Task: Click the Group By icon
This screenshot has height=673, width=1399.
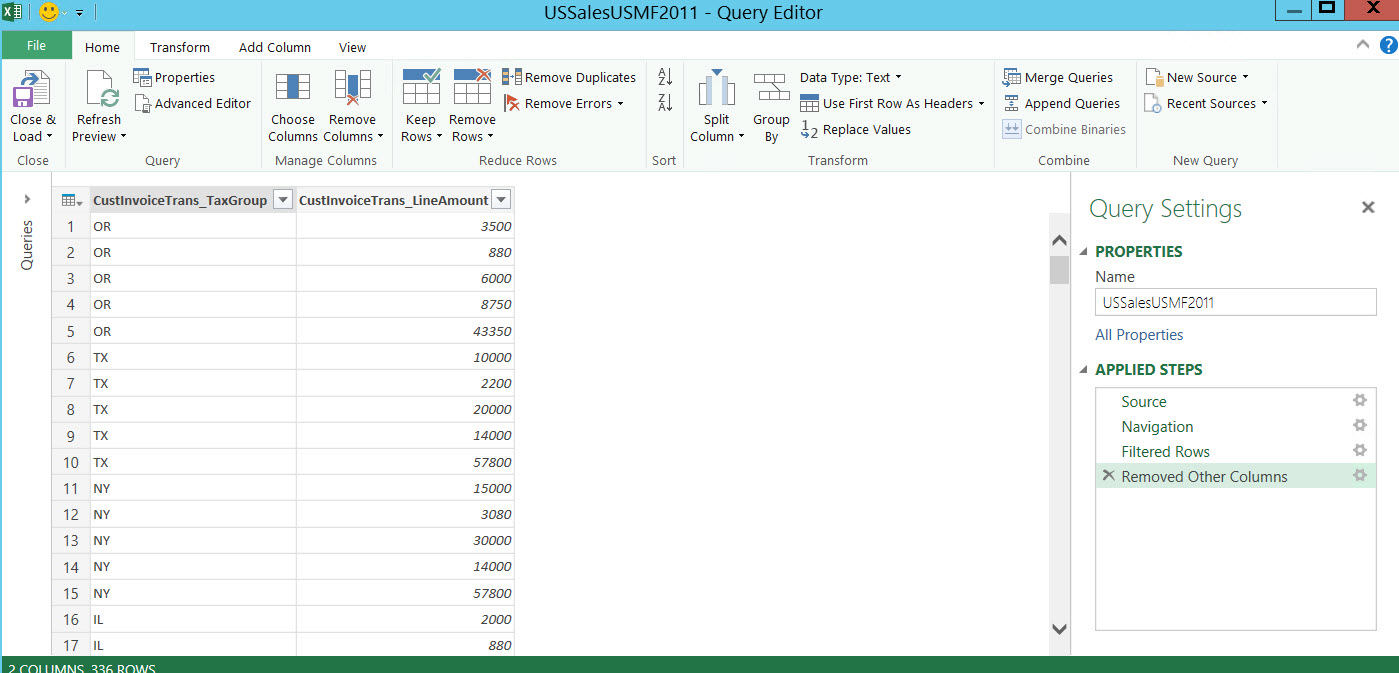Action: coord(771,88)
